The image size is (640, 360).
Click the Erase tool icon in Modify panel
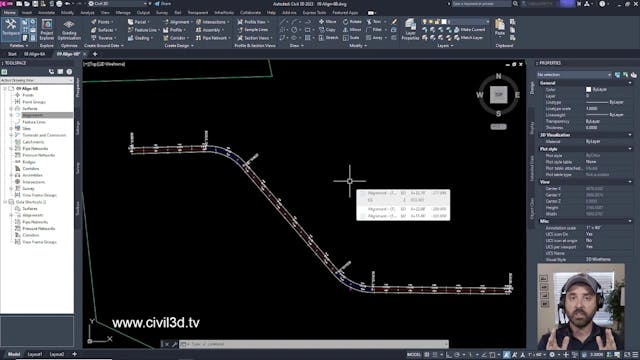[x=394, y=22]
